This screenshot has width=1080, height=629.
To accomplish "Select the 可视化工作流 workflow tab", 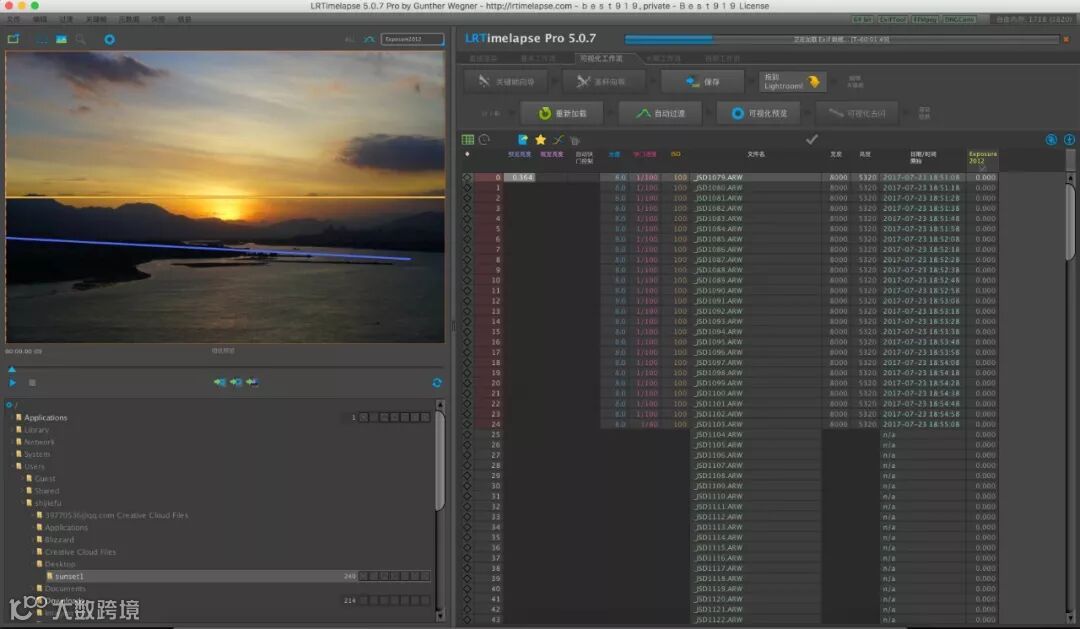I will [x=601, y=59].
